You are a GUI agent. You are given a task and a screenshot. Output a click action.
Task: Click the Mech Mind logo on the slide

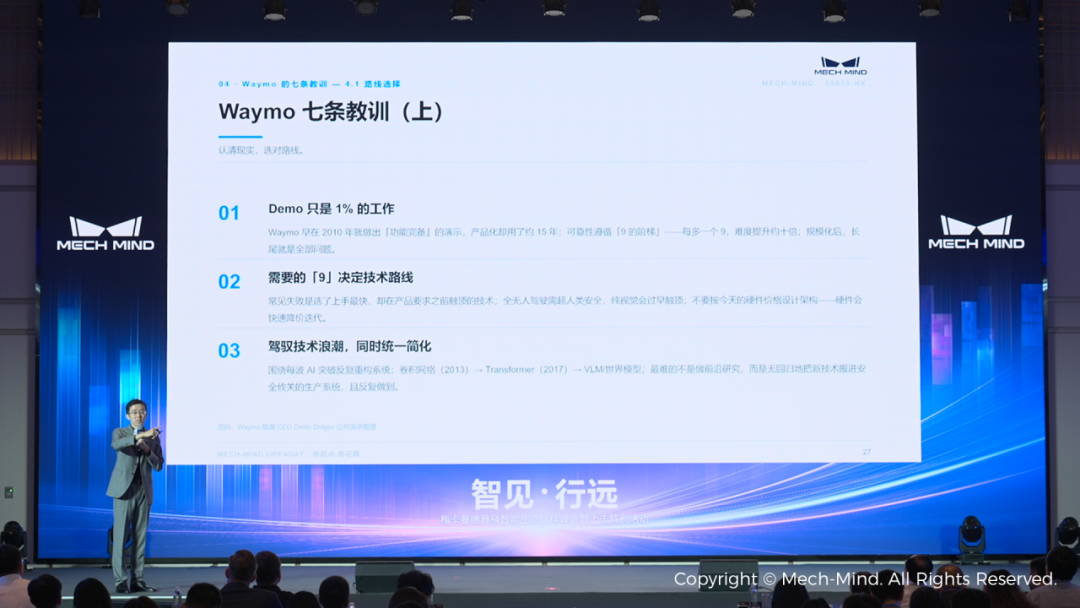(840, 66)
